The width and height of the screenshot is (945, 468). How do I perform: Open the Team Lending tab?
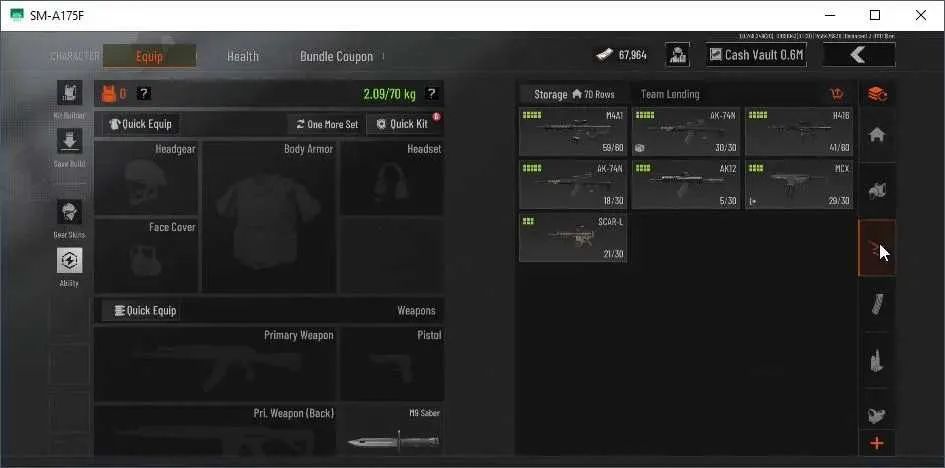click(670, 94)
